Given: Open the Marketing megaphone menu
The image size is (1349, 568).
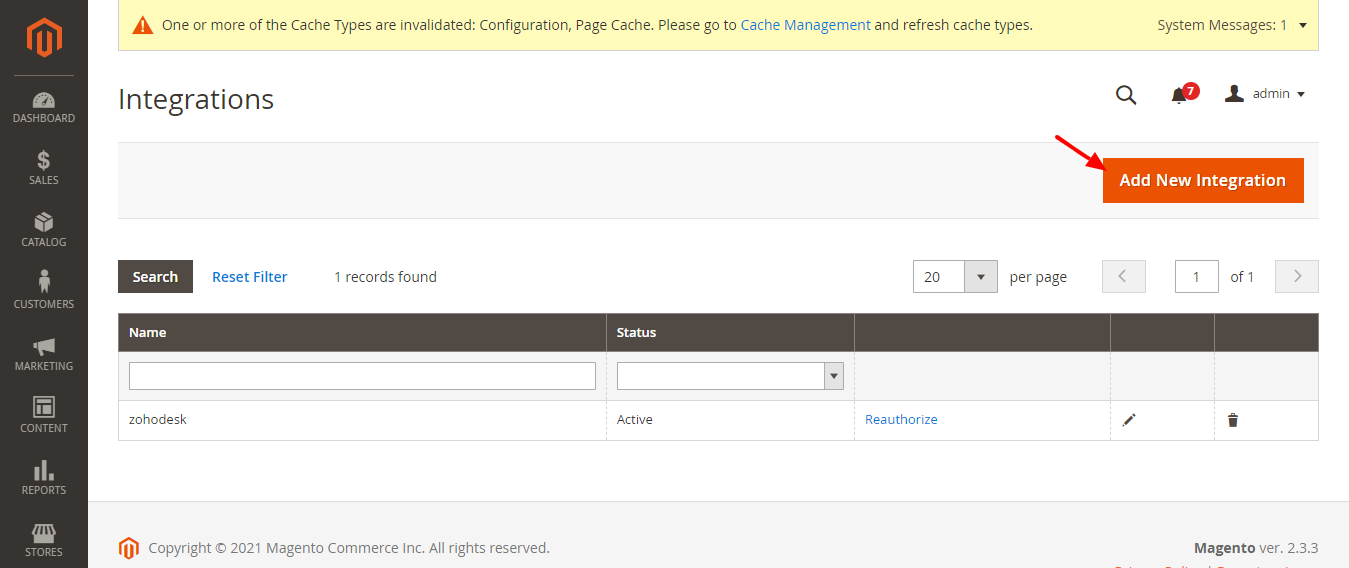Looking at the screenshot, I should pos(44,354).
